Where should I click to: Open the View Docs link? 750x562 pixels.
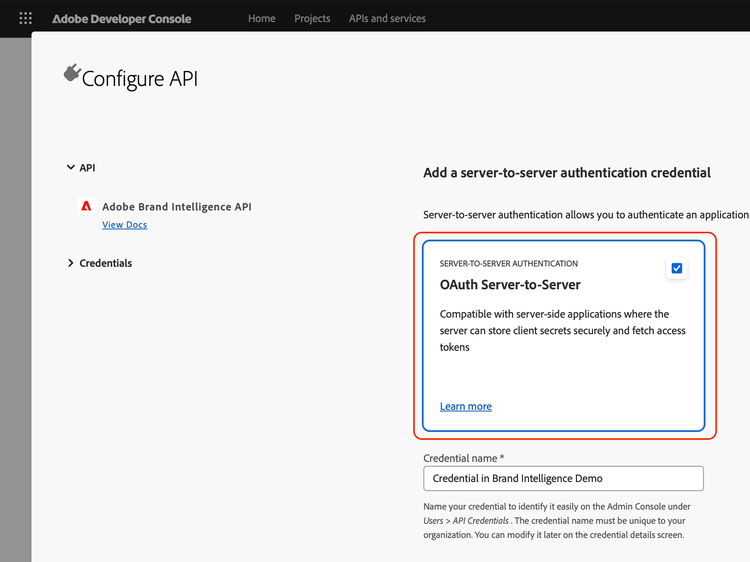(124, 225)
